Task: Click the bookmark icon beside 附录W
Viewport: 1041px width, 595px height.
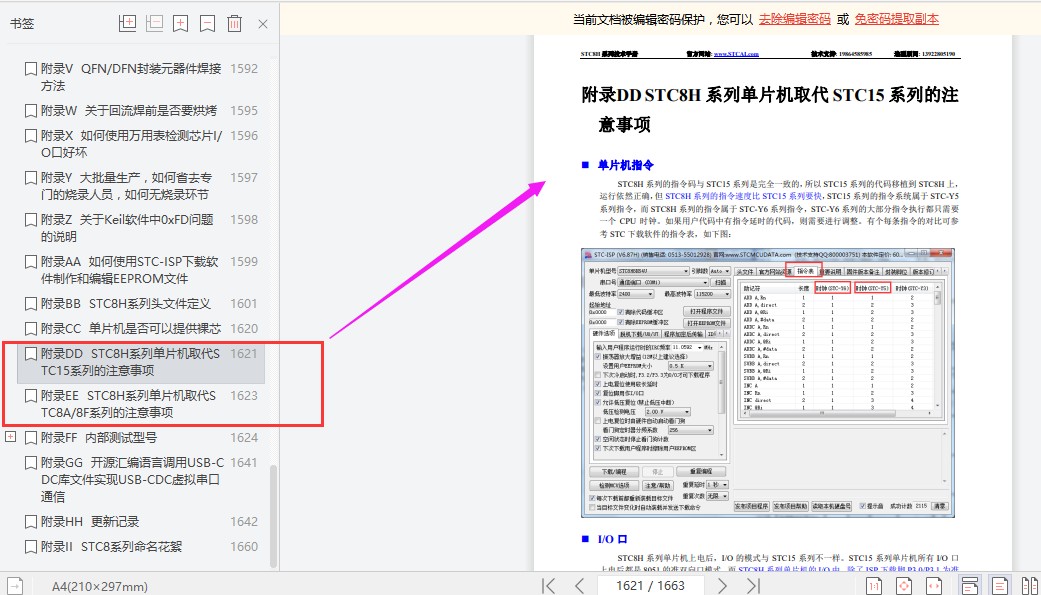Action: point(31,111)
